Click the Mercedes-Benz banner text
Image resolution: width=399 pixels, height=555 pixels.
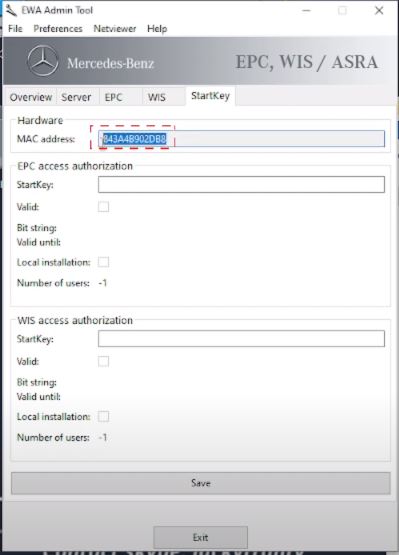tap(110, 63)
